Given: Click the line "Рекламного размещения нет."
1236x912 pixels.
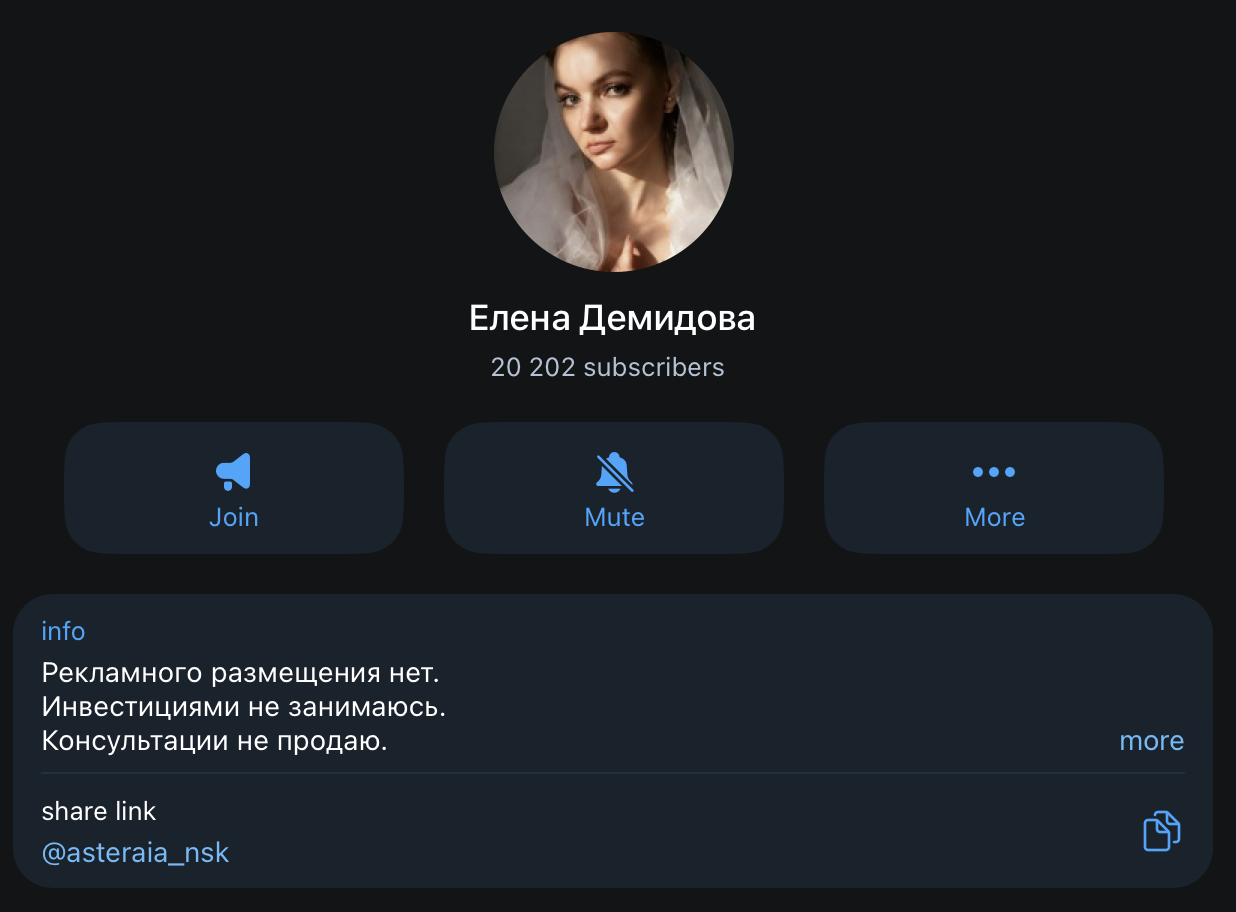Looking at the screenshot, I should point(241,672).
